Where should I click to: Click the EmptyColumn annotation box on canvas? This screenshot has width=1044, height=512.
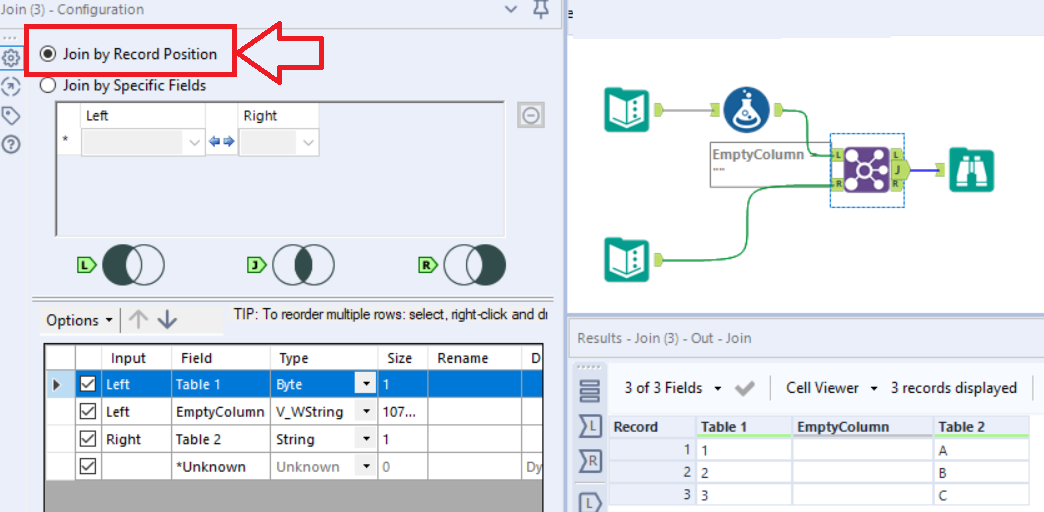tap(770, 164)
